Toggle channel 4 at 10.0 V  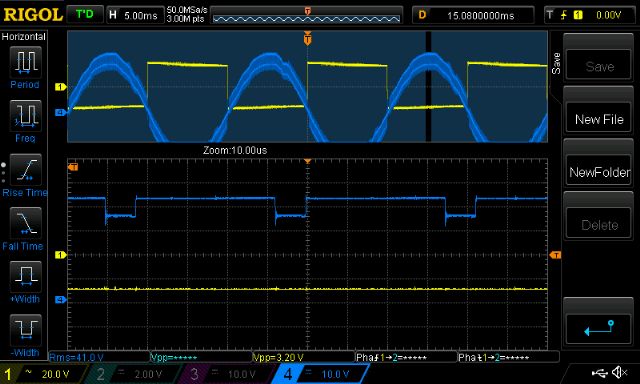pos(320,374)
